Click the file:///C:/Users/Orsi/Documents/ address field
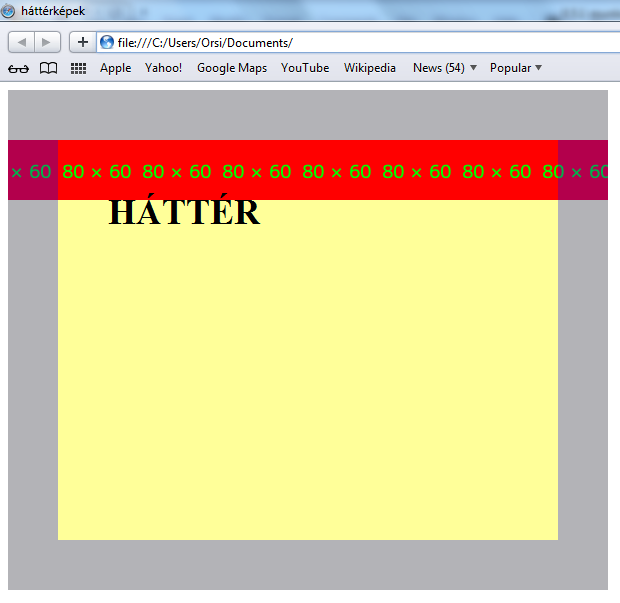620x603 pixels. click(x=358, y=42)
